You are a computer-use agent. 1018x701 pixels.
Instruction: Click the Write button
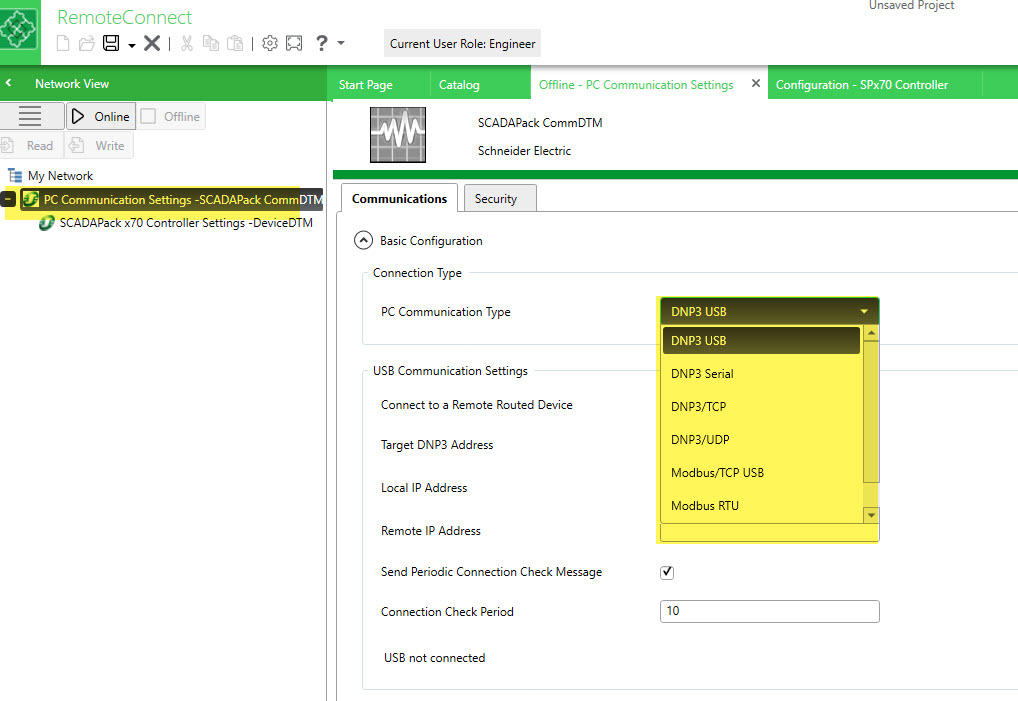pyautogui.click(x=99, y=145)
